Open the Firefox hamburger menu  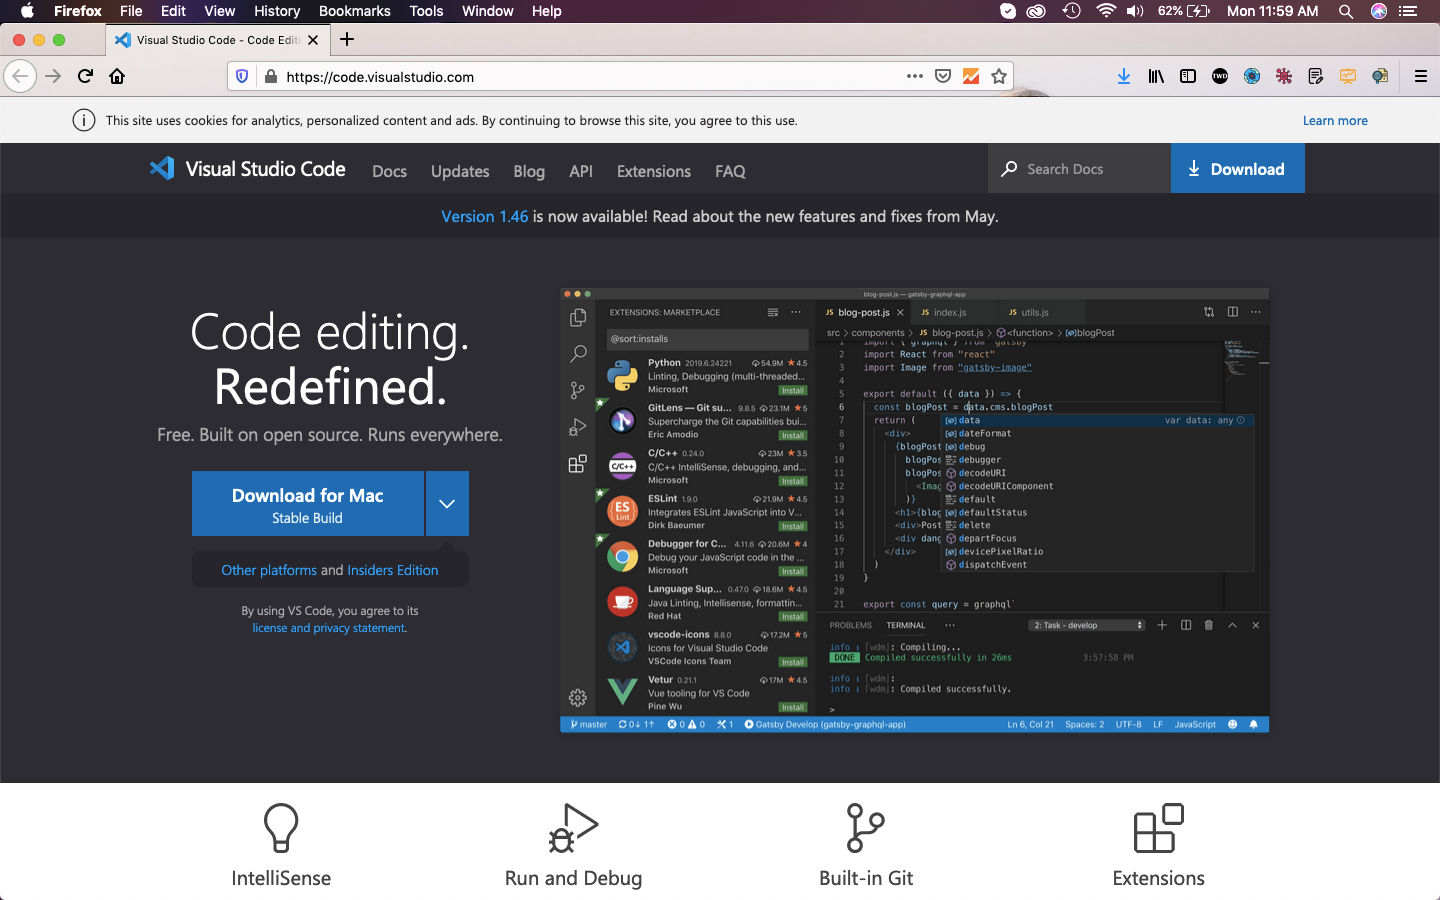coord(1420,76)
